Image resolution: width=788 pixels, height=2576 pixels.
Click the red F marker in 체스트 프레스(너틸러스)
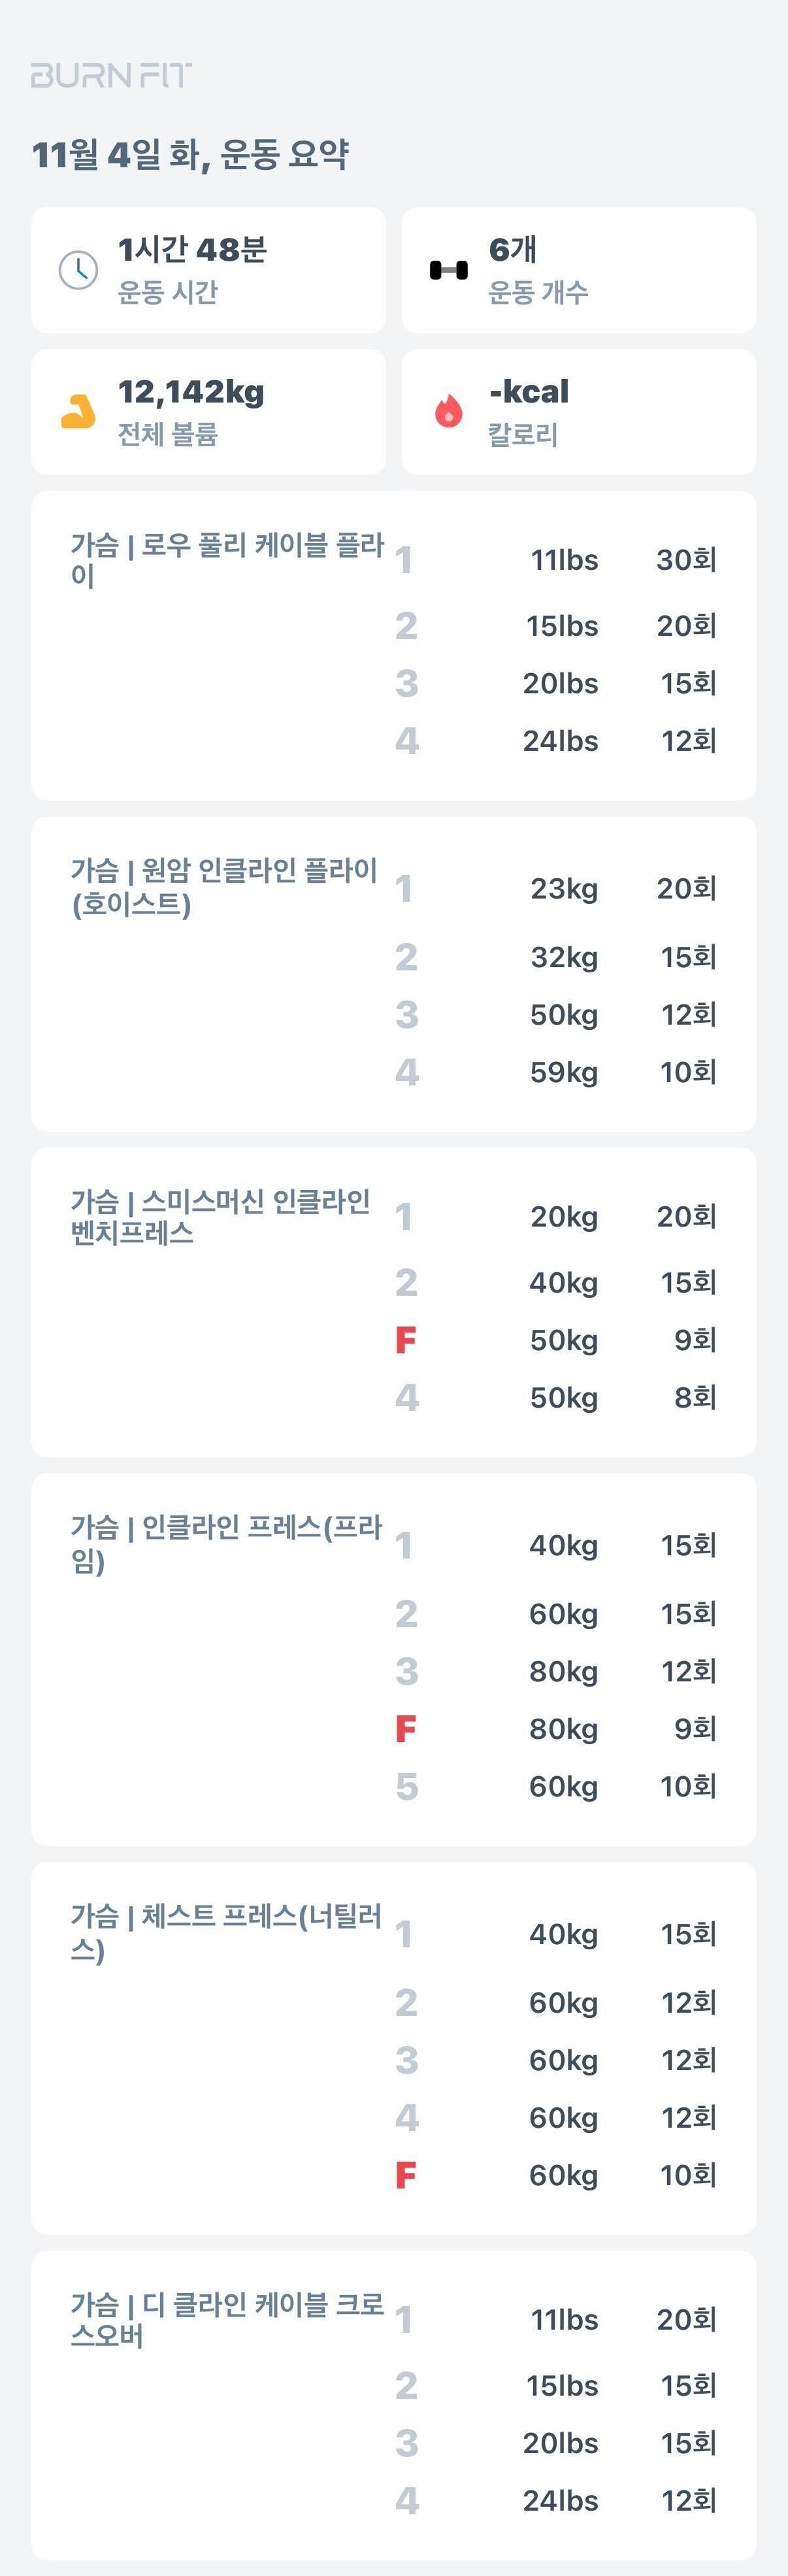tap(405, 2175)
